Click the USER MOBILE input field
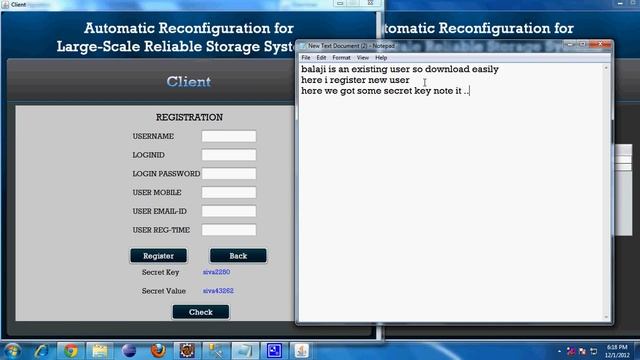Viewport: 640px width, 360px height. pos(229,192)
